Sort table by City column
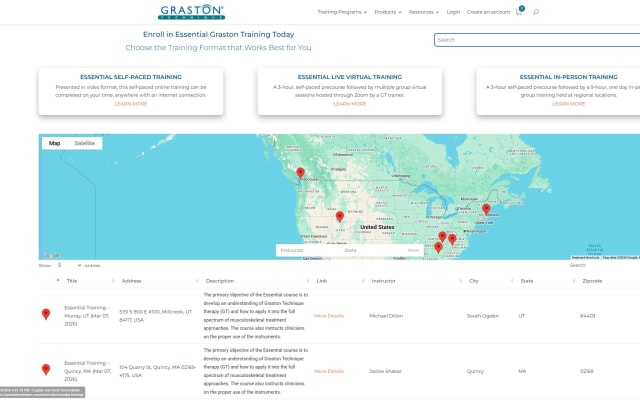Viewport: 640px width, 400px height. click(x=474, y=281)
